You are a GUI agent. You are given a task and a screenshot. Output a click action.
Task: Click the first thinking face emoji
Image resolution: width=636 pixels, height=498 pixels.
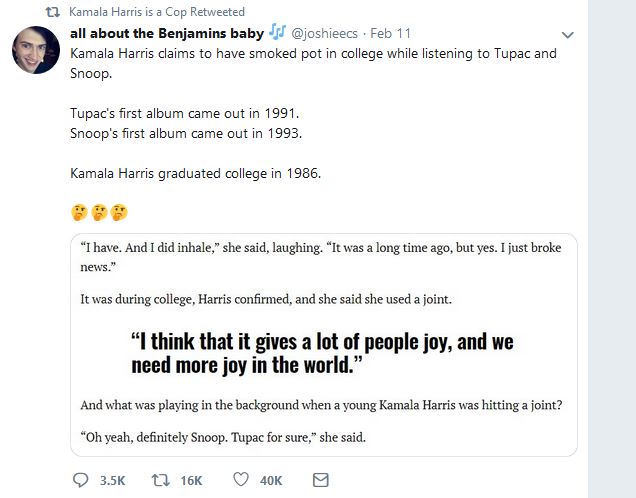[x=79, y=212]
